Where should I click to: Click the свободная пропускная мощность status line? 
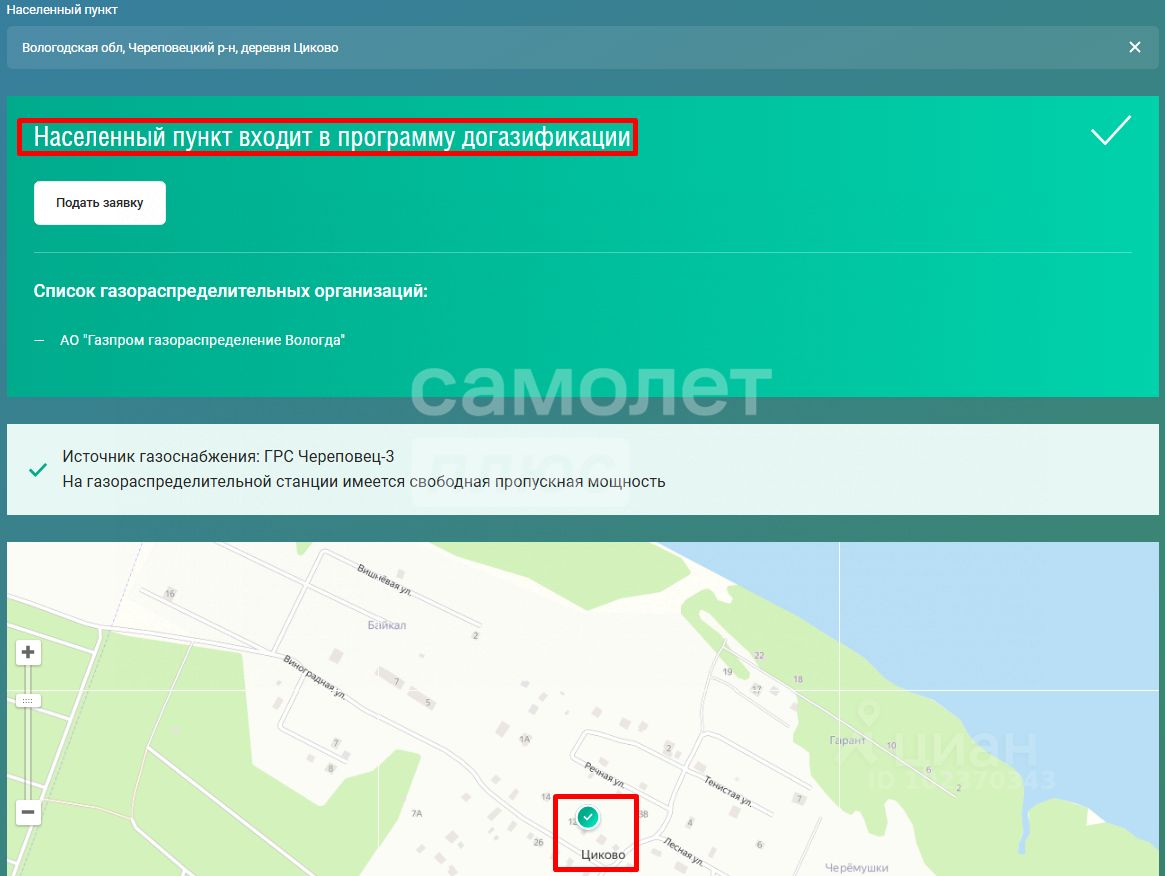363,481
